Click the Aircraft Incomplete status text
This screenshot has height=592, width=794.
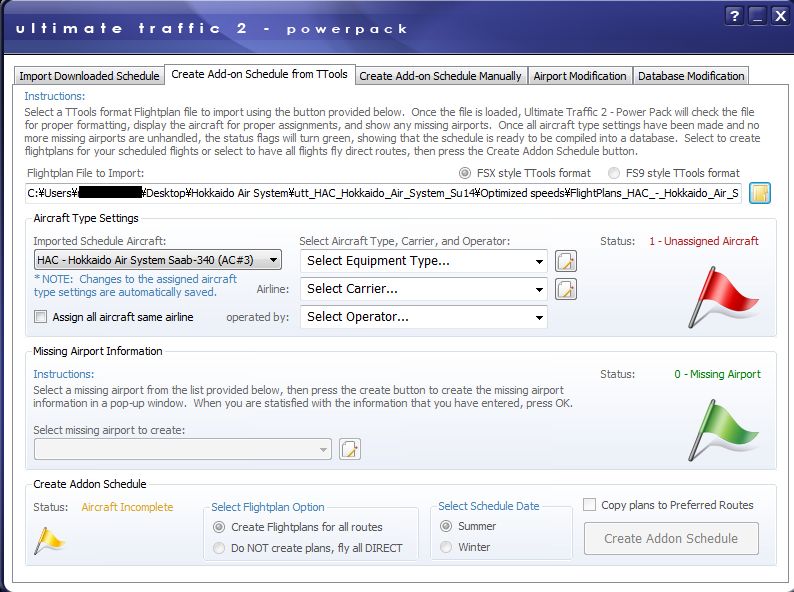[x=127, y=507]
